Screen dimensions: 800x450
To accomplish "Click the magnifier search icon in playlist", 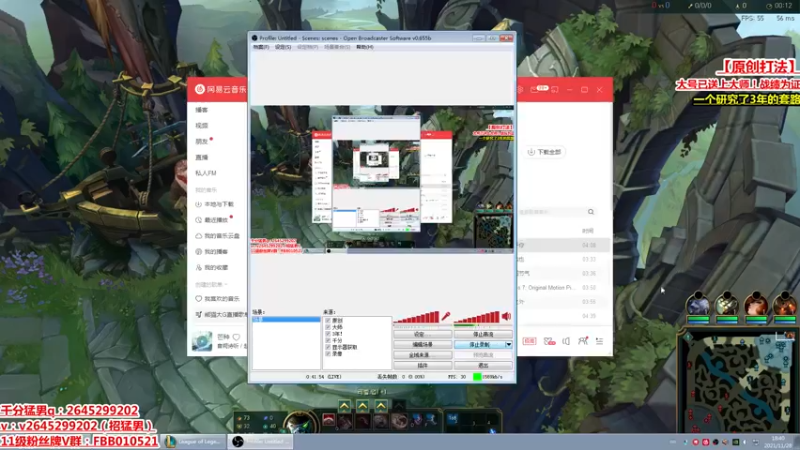I will [591, 212].
